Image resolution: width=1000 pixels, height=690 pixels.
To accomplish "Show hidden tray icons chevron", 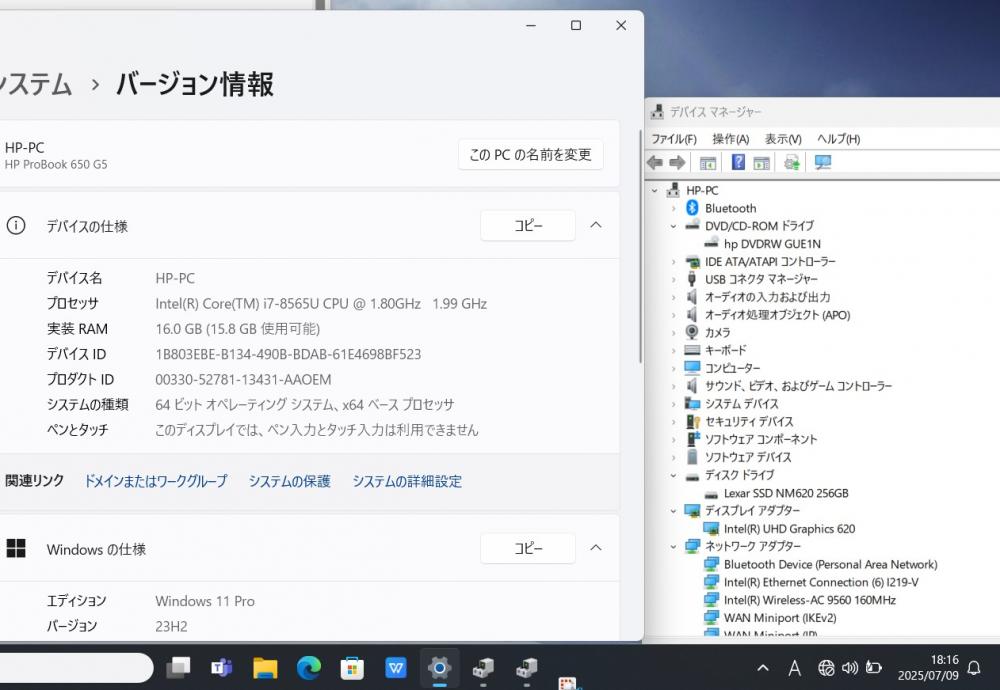I will tap(763, 668).
